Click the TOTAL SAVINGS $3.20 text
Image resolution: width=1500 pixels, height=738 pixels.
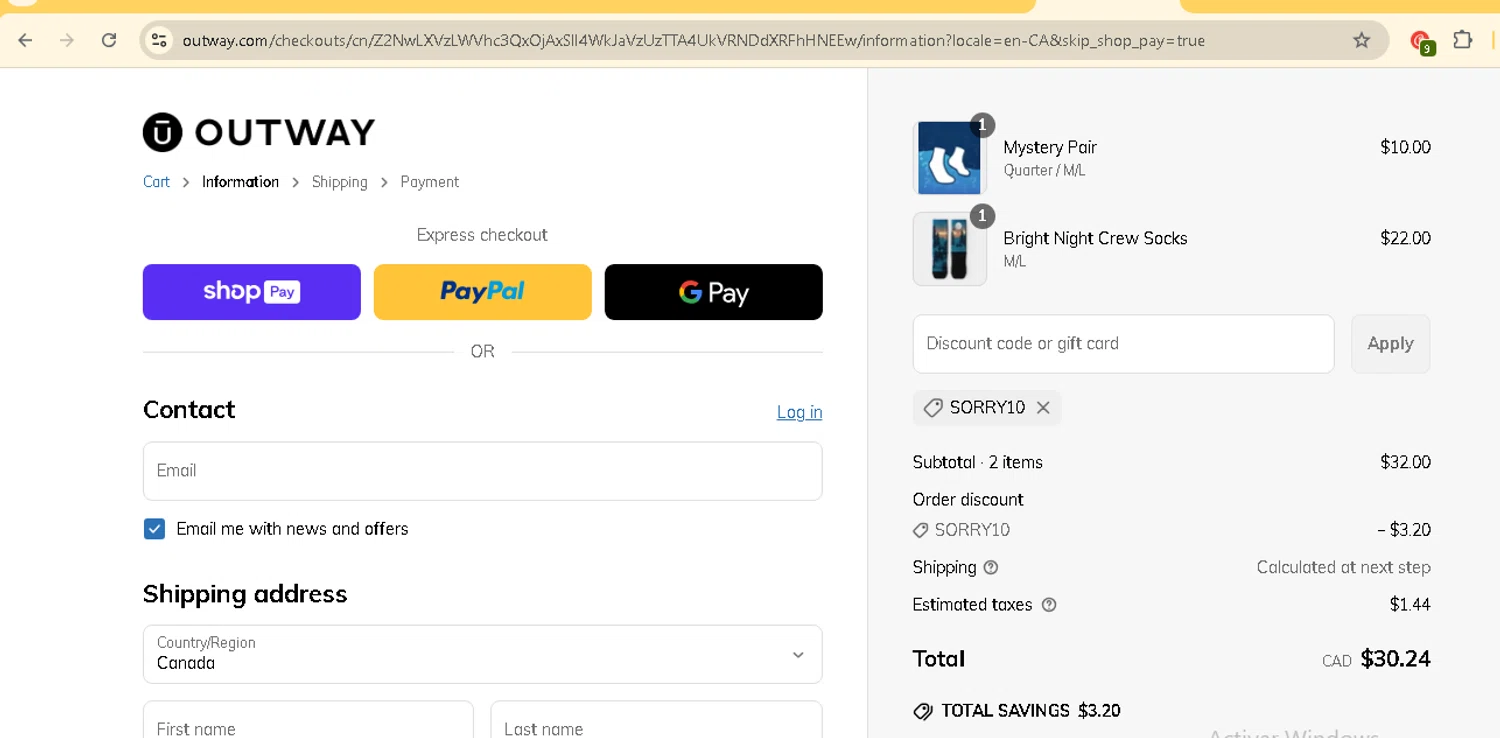(1030, 711)
